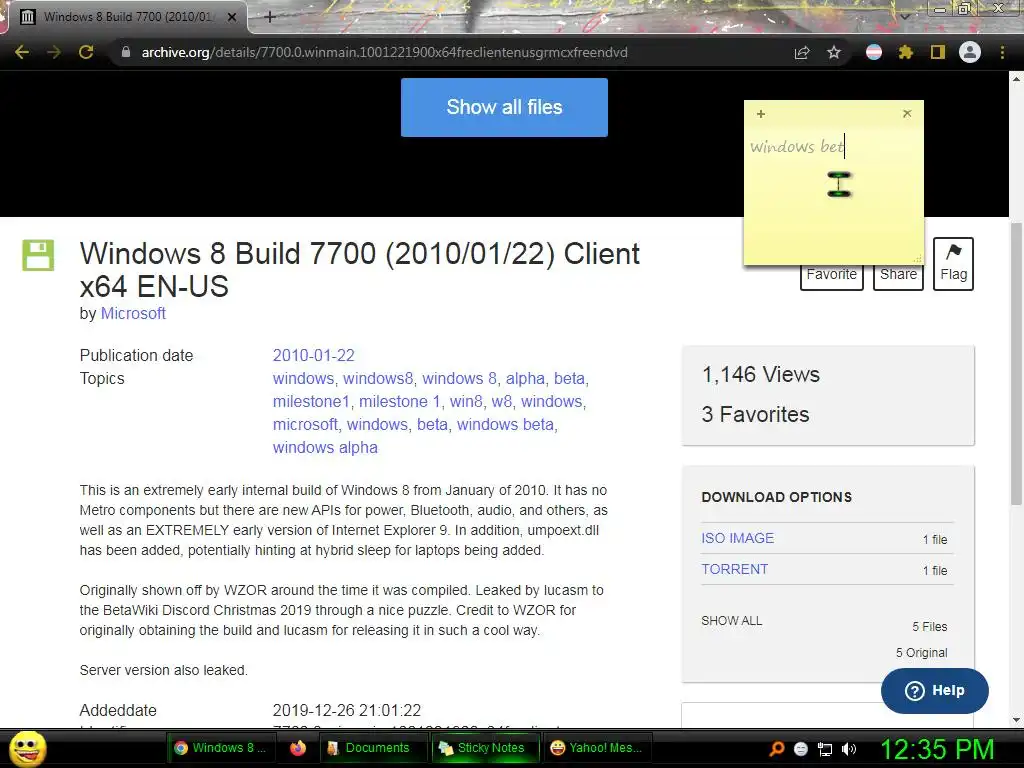
Task: Click the page scrollbar down arrow
Action: click(1016, 719)
